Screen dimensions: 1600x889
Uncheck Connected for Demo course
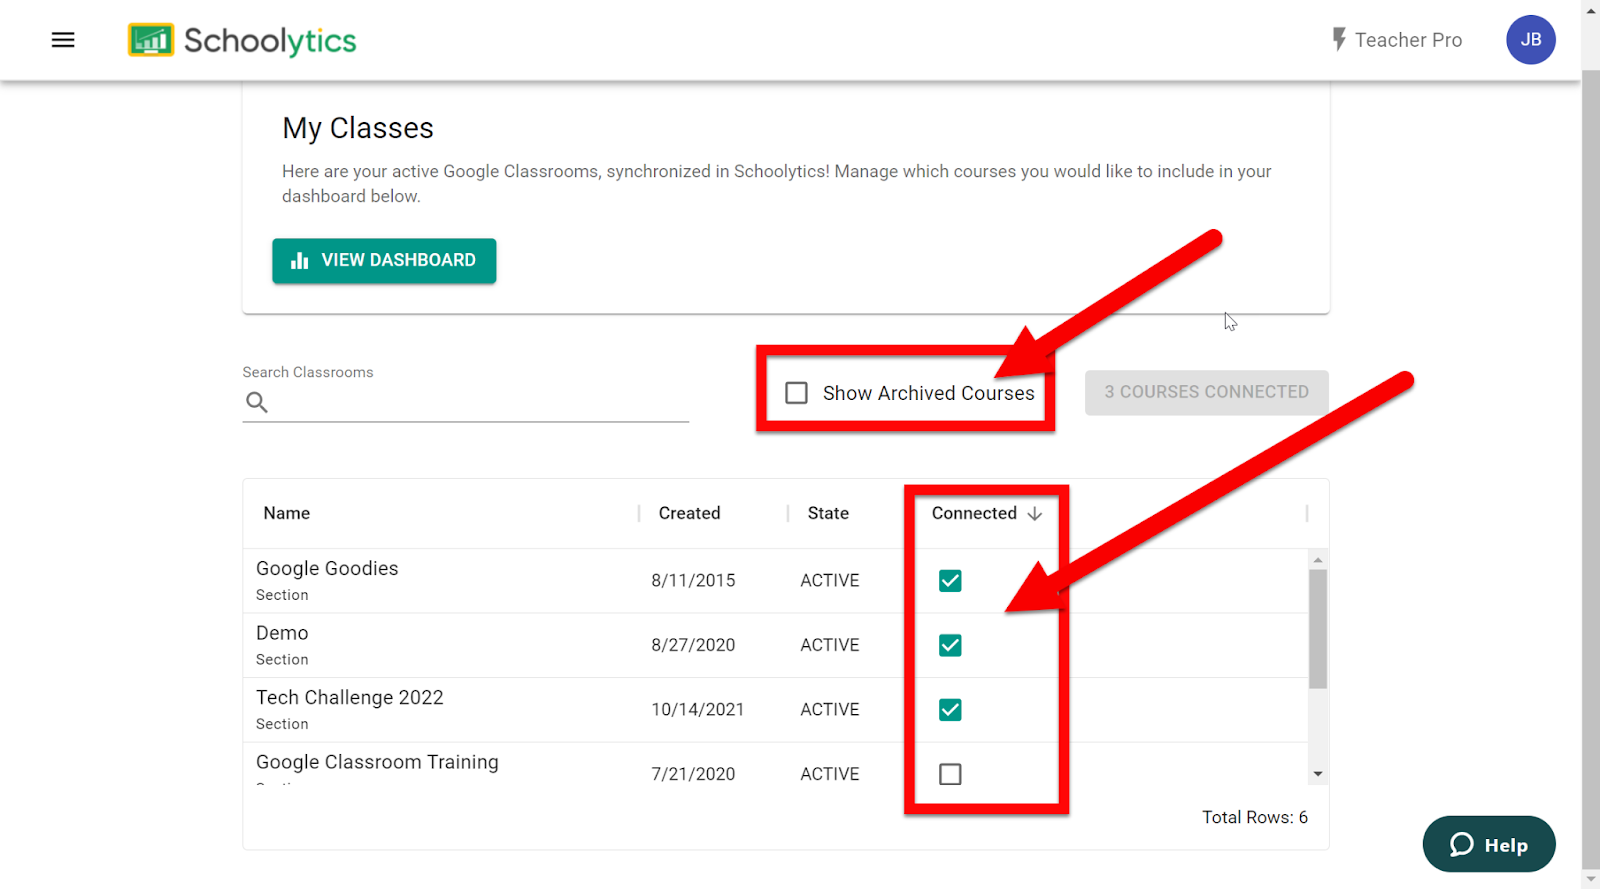(950, 645)
